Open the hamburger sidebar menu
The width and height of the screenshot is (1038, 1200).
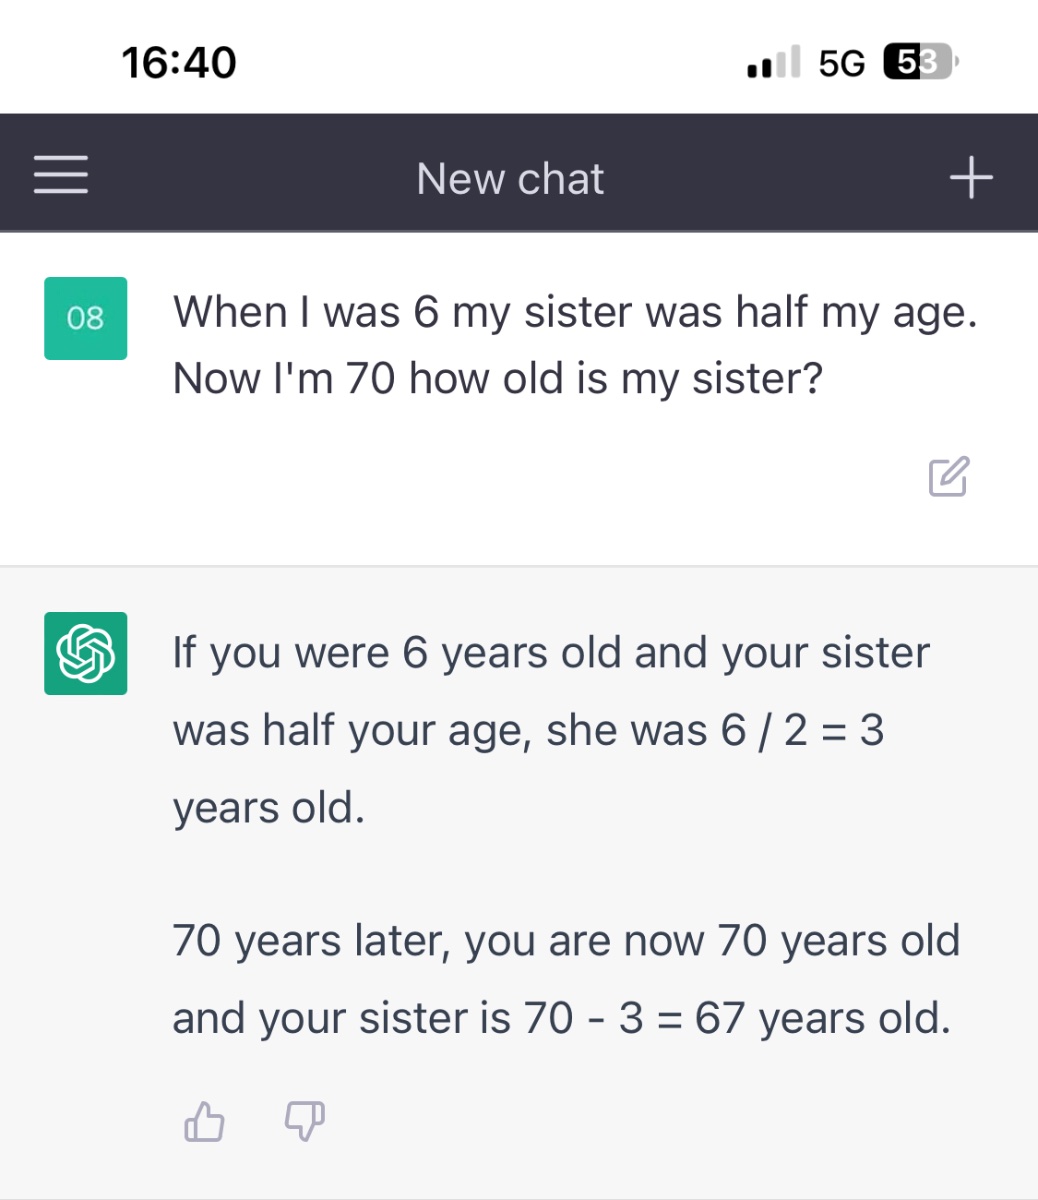(61, 175)
